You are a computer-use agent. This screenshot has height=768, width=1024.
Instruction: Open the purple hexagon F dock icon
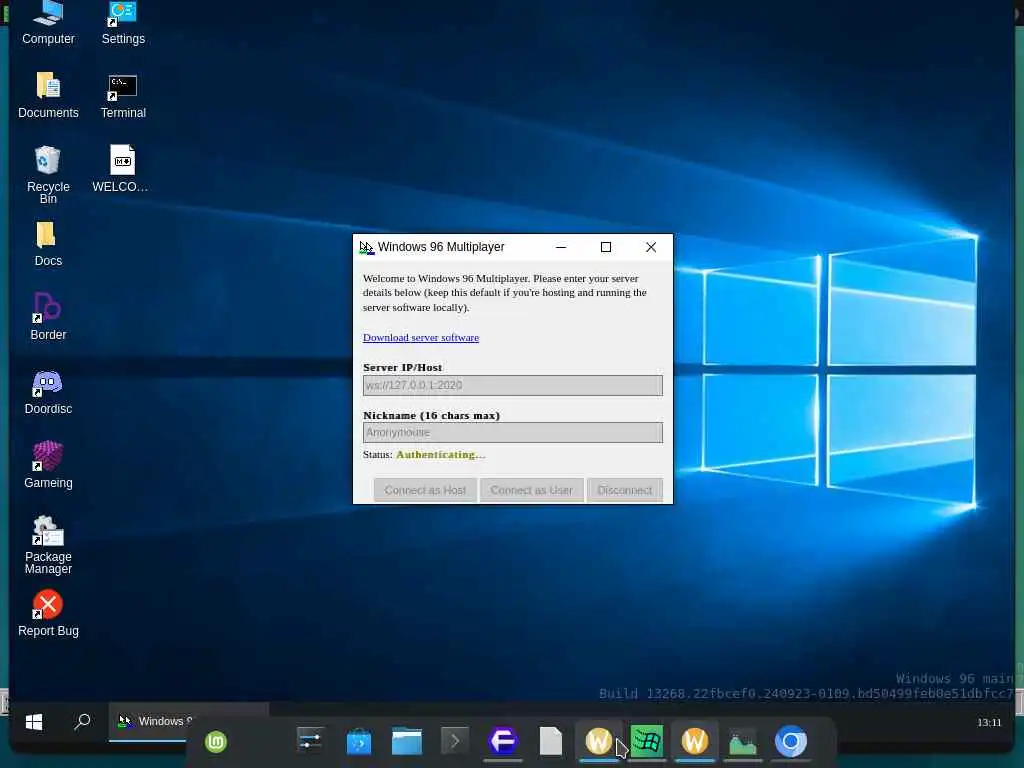coord(503,741)
